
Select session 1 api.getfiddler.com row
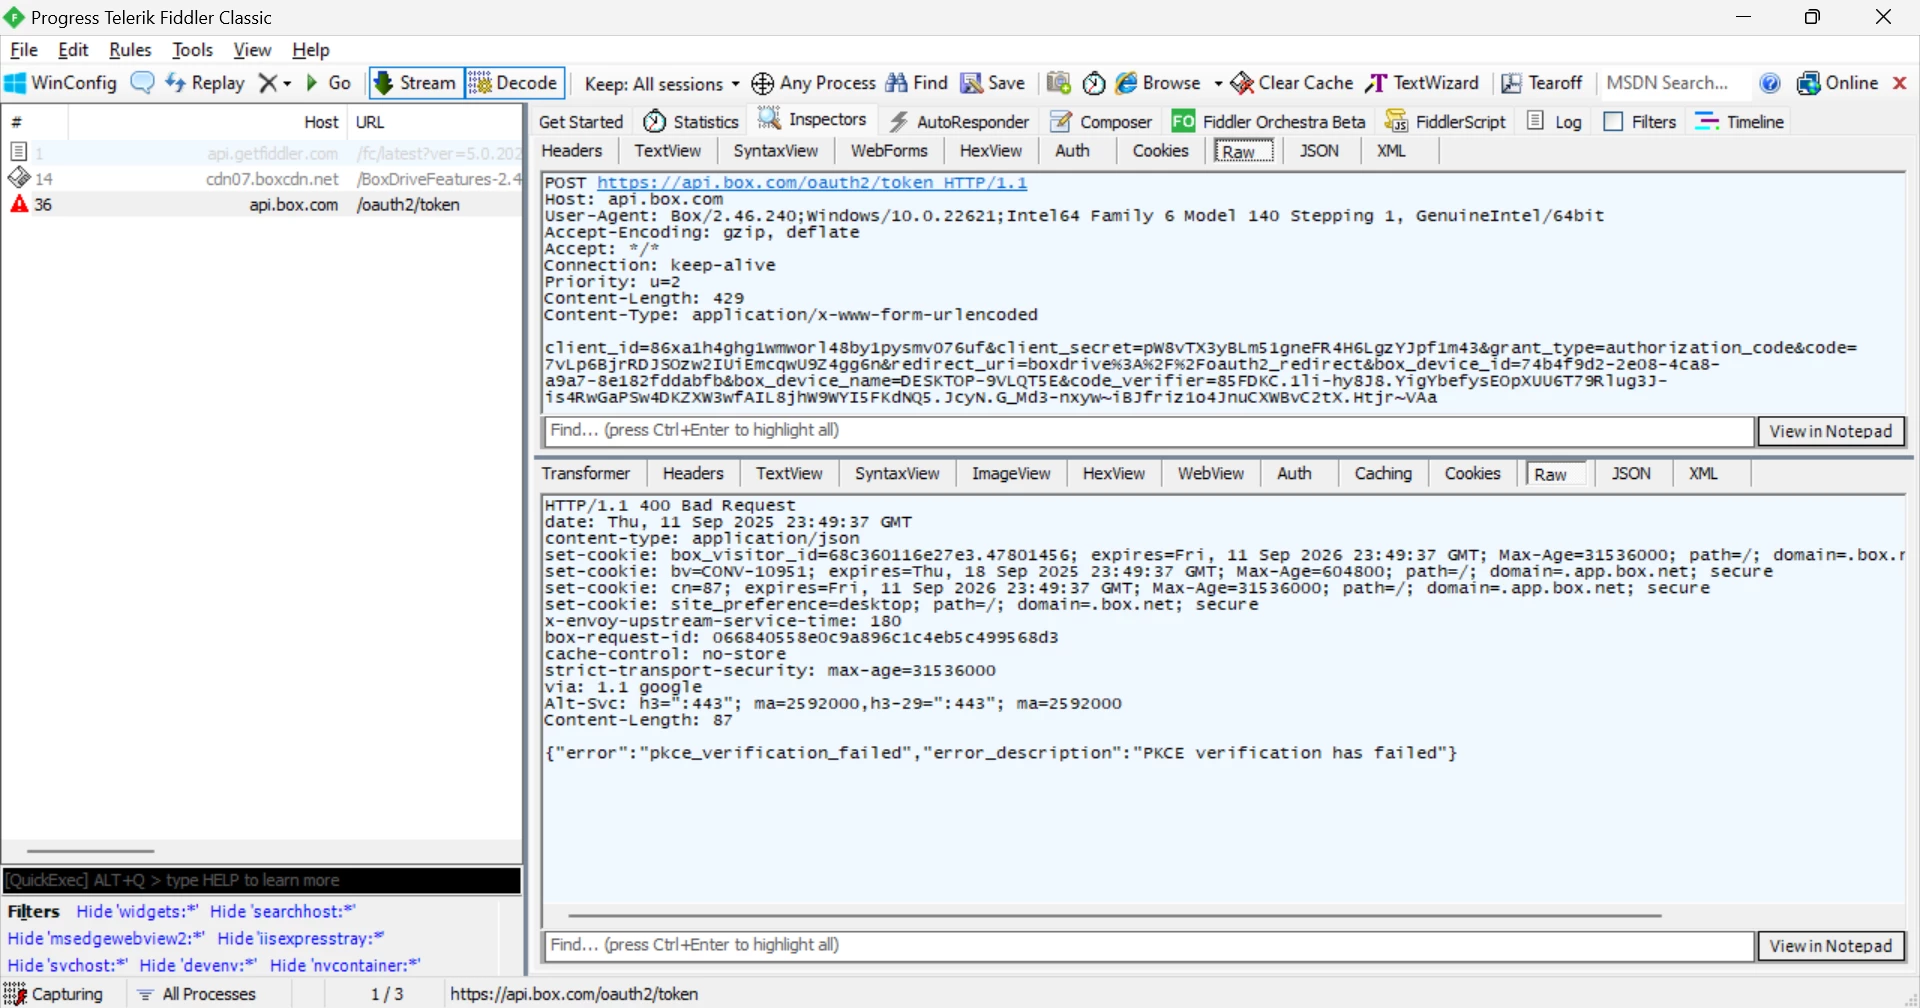pyautogui.click(x=262, y=153)
